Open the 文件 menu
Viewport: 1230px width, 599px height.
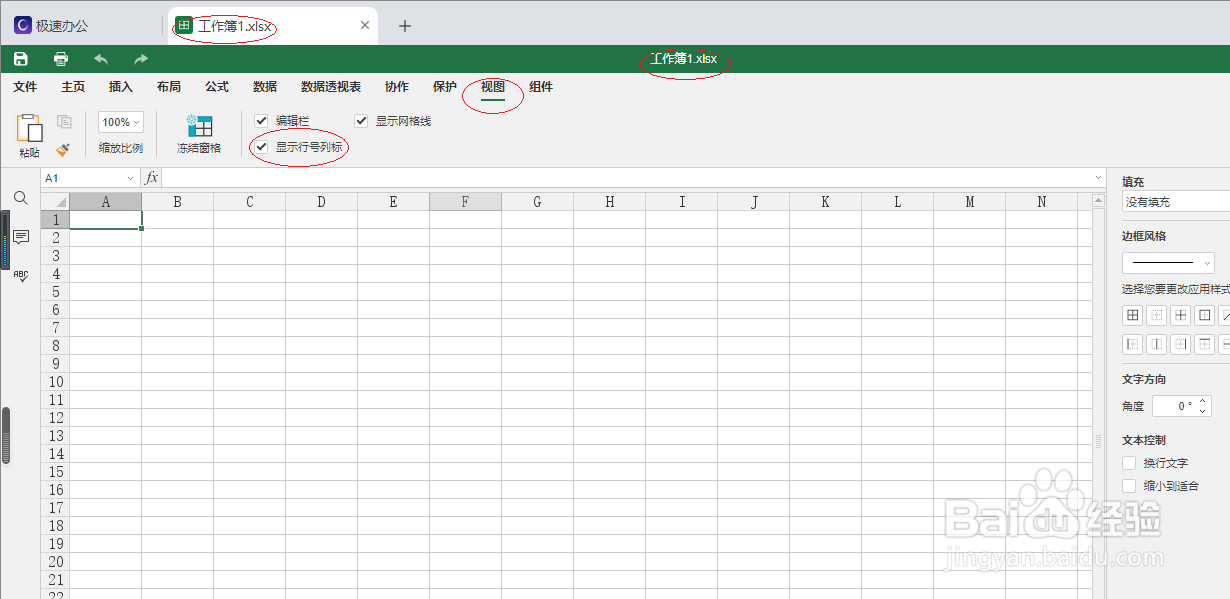(25, 87)
